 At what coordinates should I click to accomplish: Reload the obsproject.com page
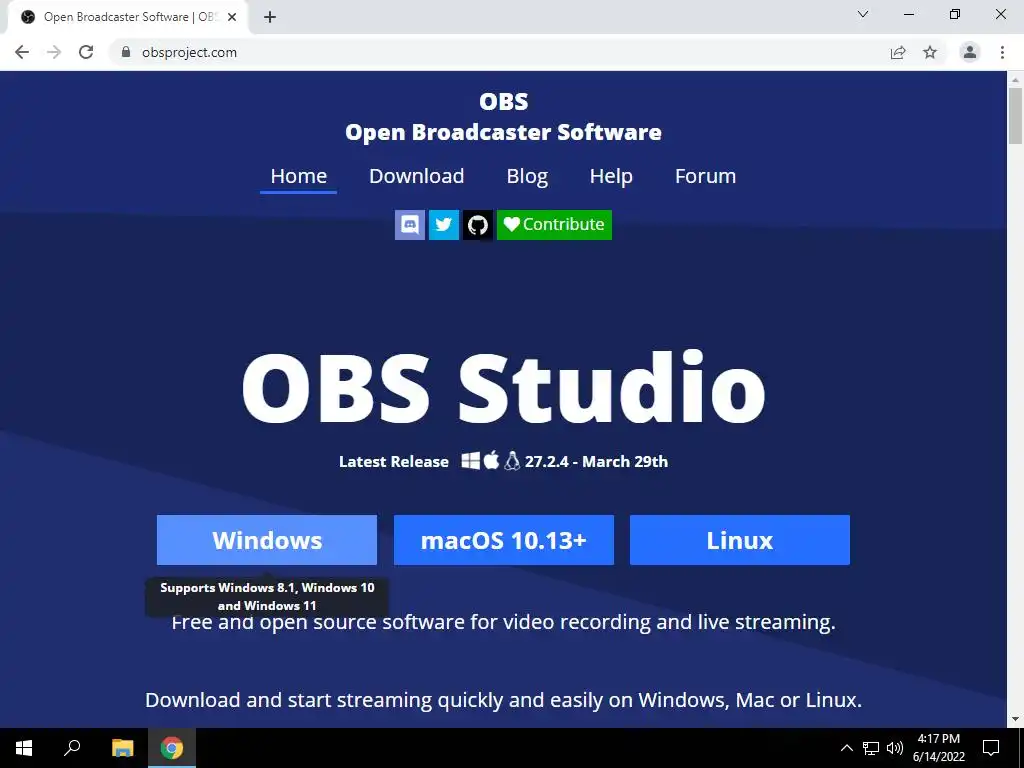click(x=86, y=52)
